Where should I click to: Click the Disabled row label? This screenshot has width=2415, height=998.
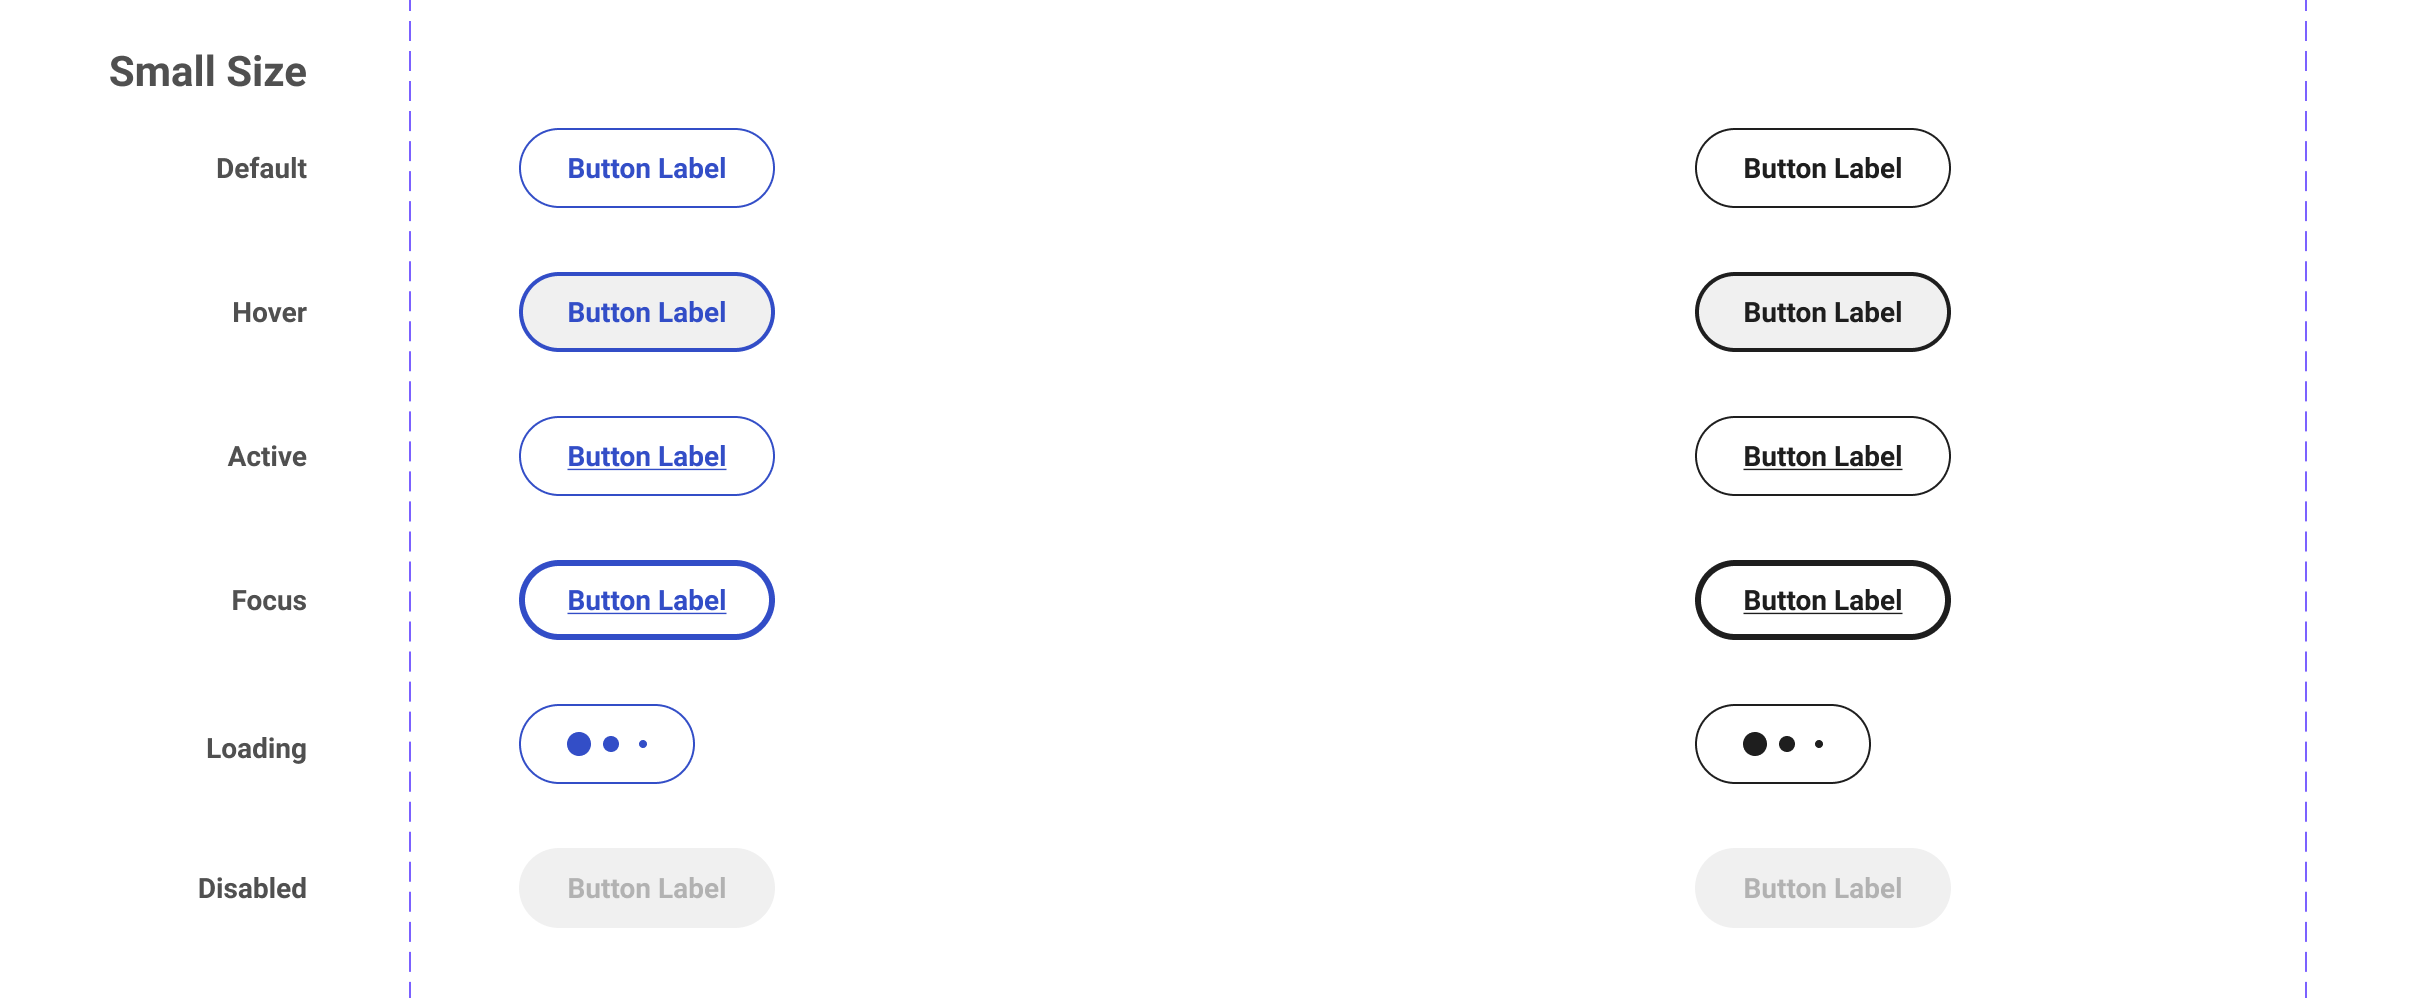[x=252, y=888]
